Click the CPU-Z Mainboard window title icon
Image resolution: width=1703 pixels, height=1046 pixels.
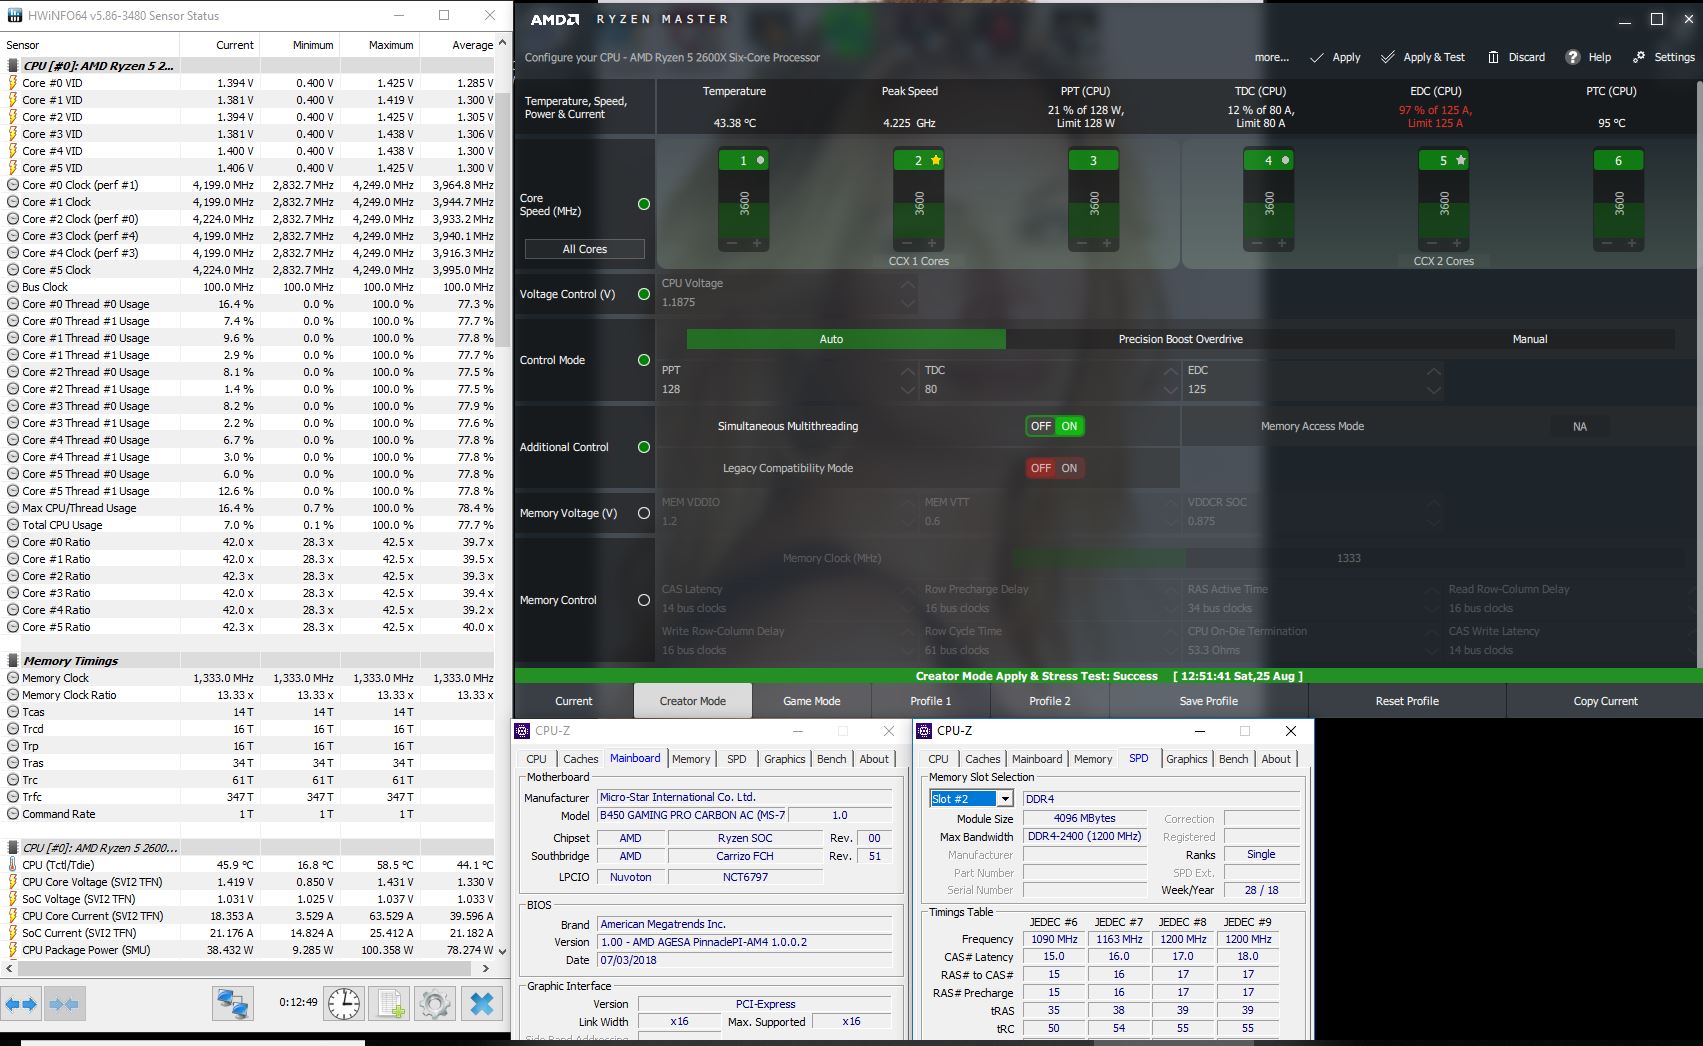[523, 731]
